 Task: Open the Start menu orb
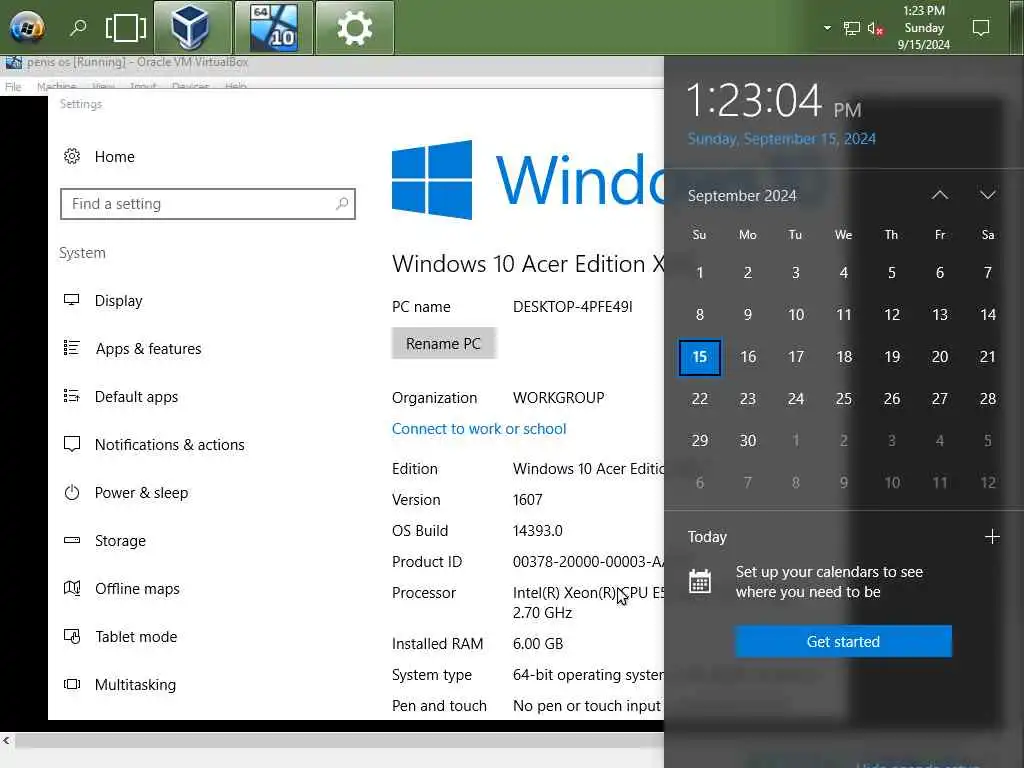(26, 27)
